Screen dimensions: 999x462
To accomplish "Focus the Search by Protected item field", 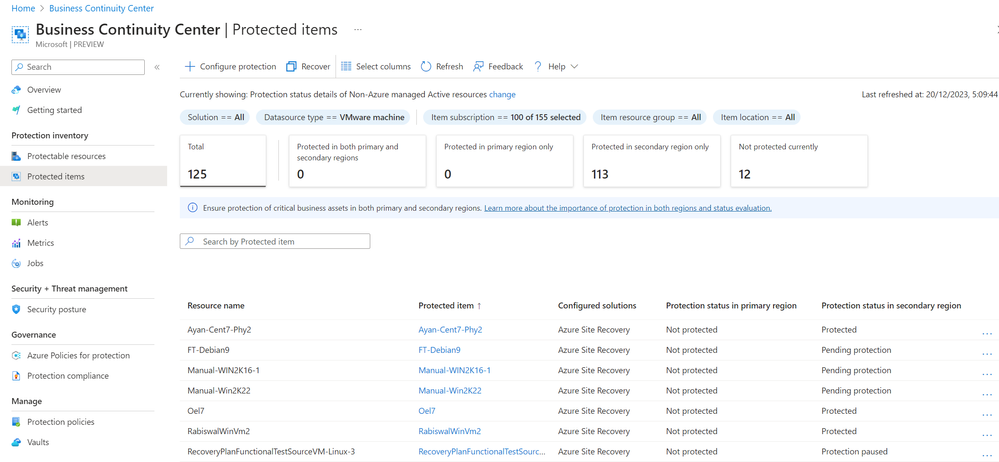I will click(x=275, y=242).
